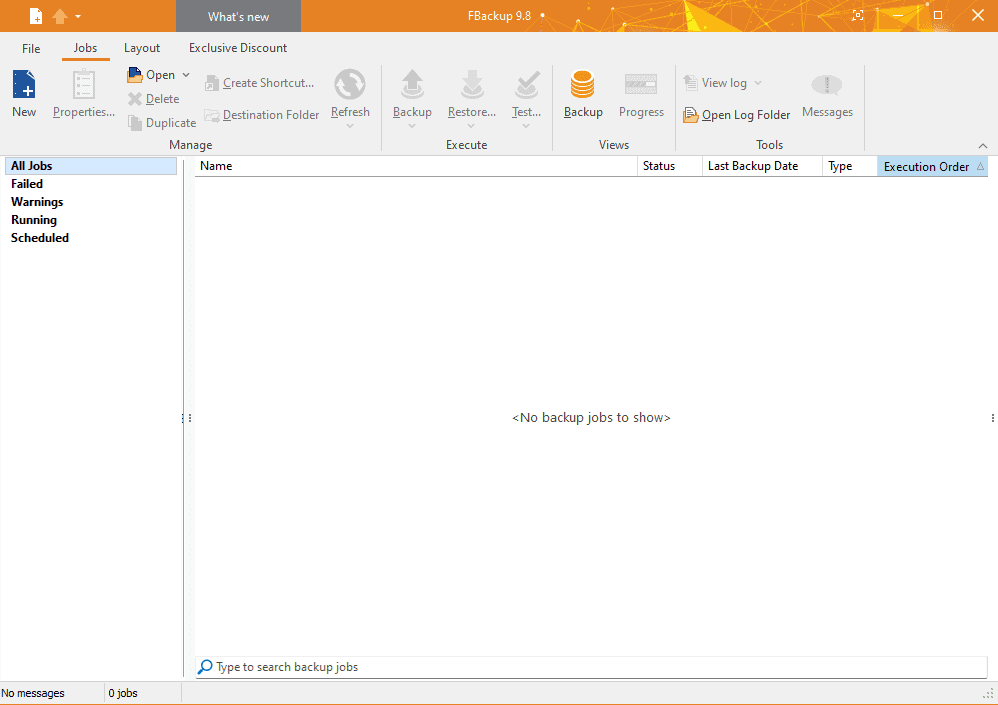Create a New backup job
The image size is (998, 705).
coord(24,94)
